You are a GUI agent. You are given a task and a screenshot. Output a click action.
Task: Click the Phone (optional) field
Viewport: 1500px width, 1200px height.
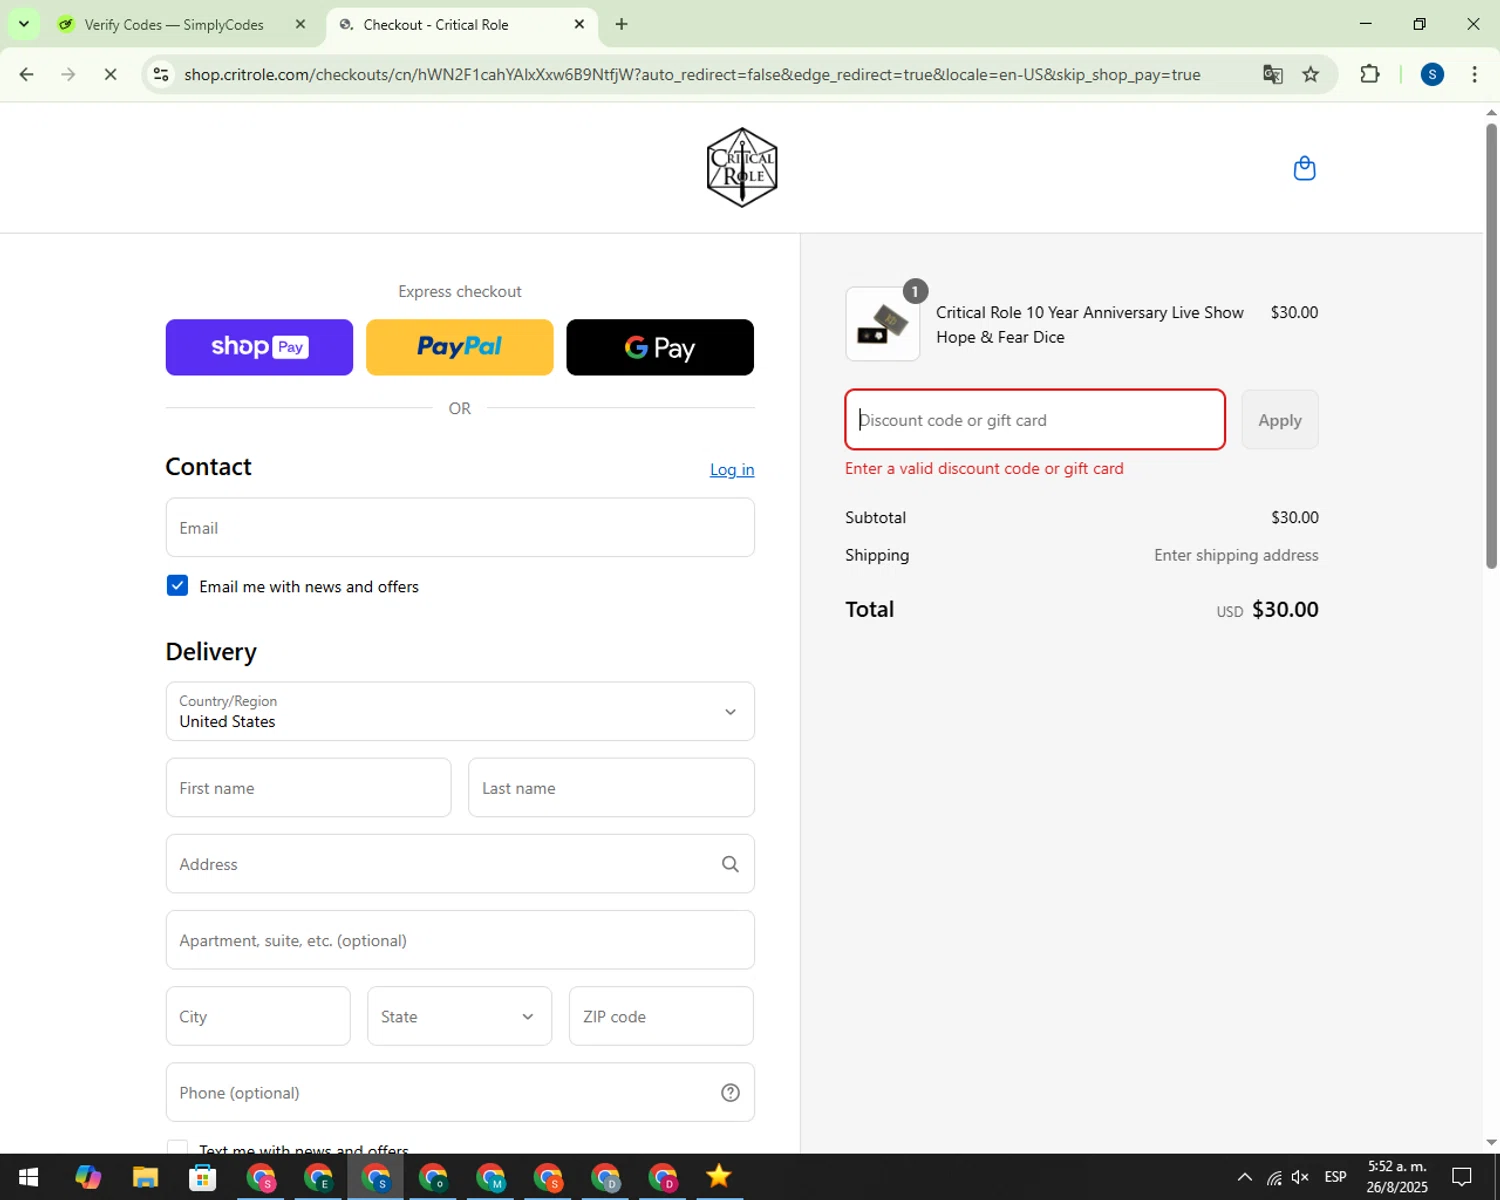point(460,1092)
